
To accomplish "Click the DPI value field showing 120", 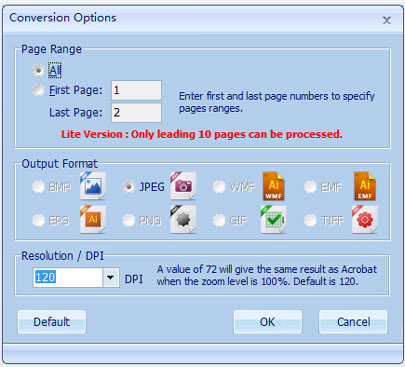I will (x=68, y=277).
